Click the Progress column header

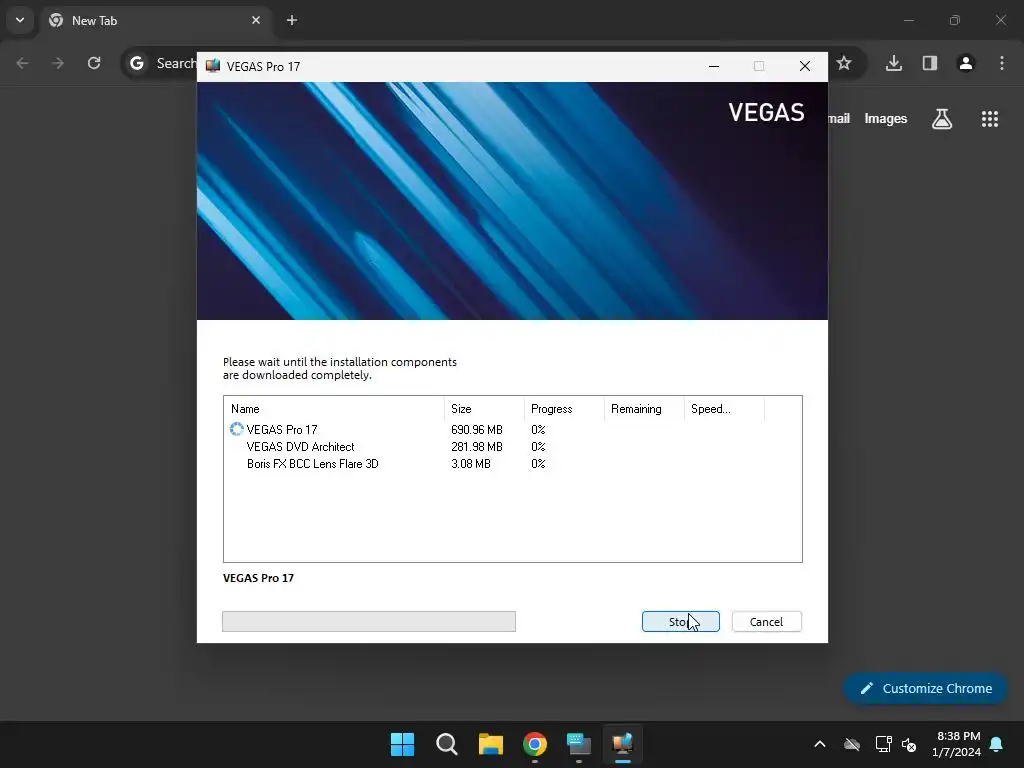pyautogui.click(x=564, y=409)
